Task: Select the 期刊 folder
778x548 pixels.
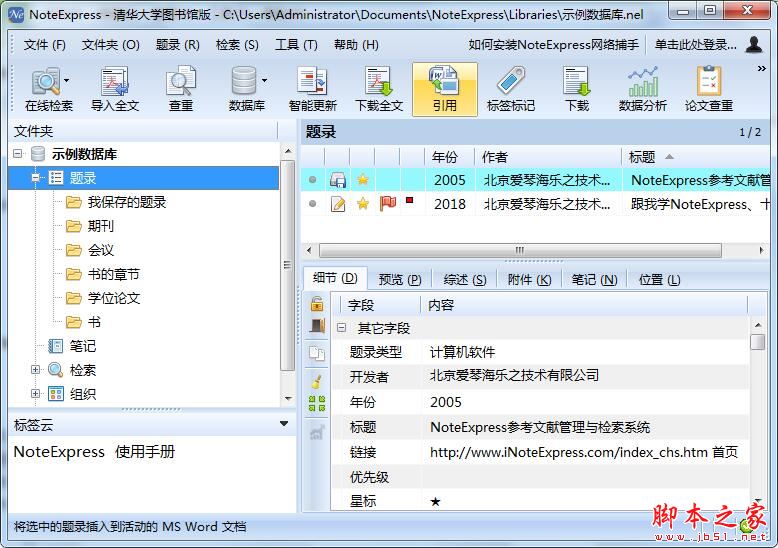Action: [x=101, y=226]
